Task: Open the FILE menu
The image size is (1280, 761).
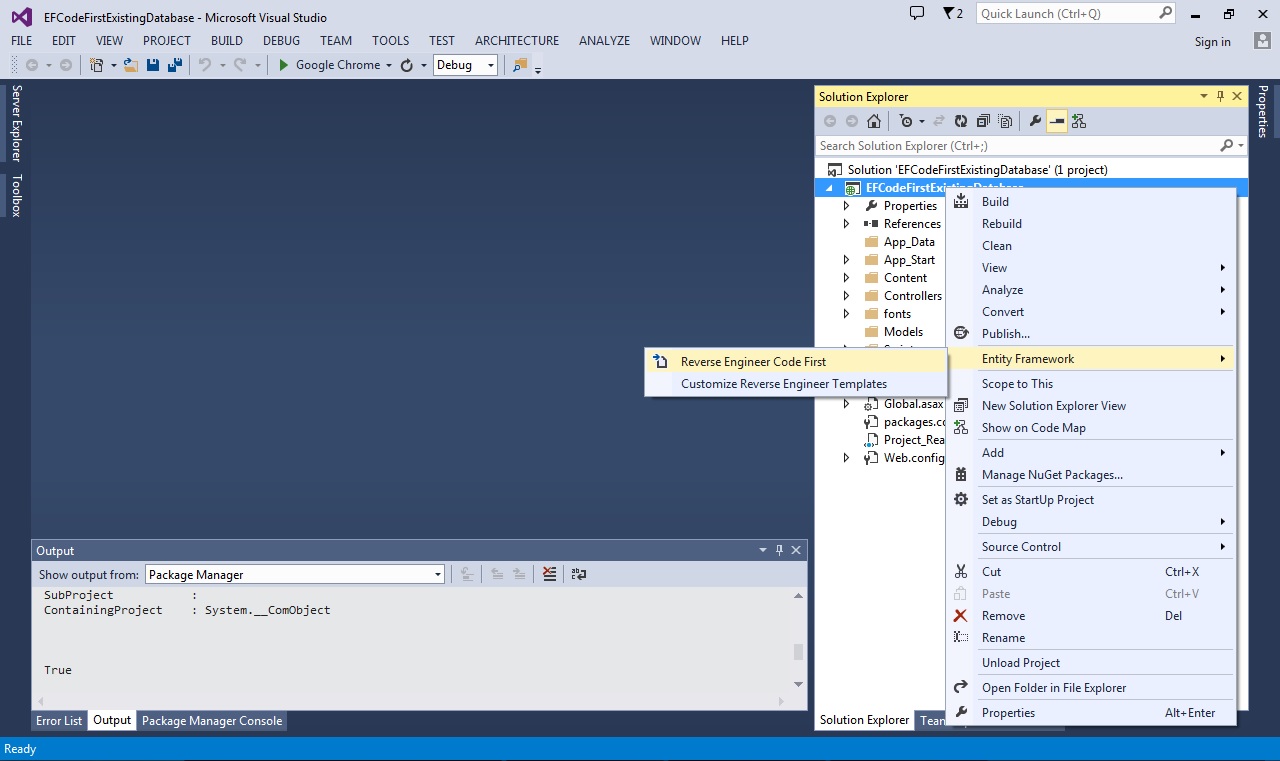Action: [x=21, y=41]
